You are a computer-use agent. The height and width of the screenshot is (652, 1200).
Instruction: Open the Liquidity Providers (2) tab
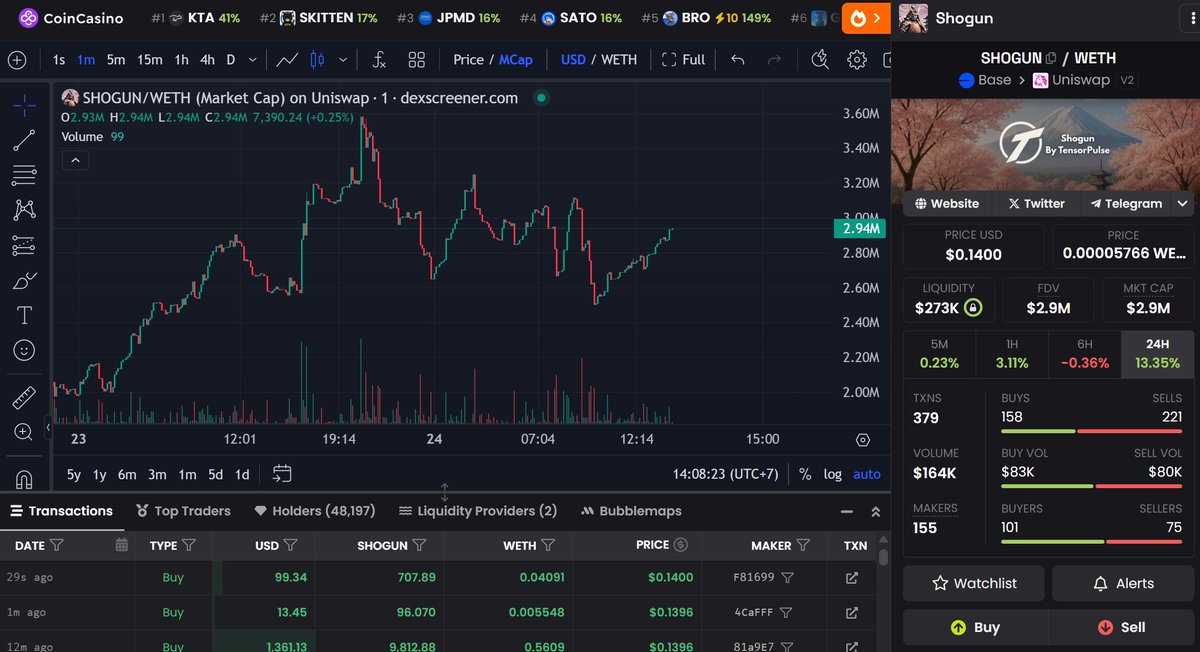pos(477,511)
